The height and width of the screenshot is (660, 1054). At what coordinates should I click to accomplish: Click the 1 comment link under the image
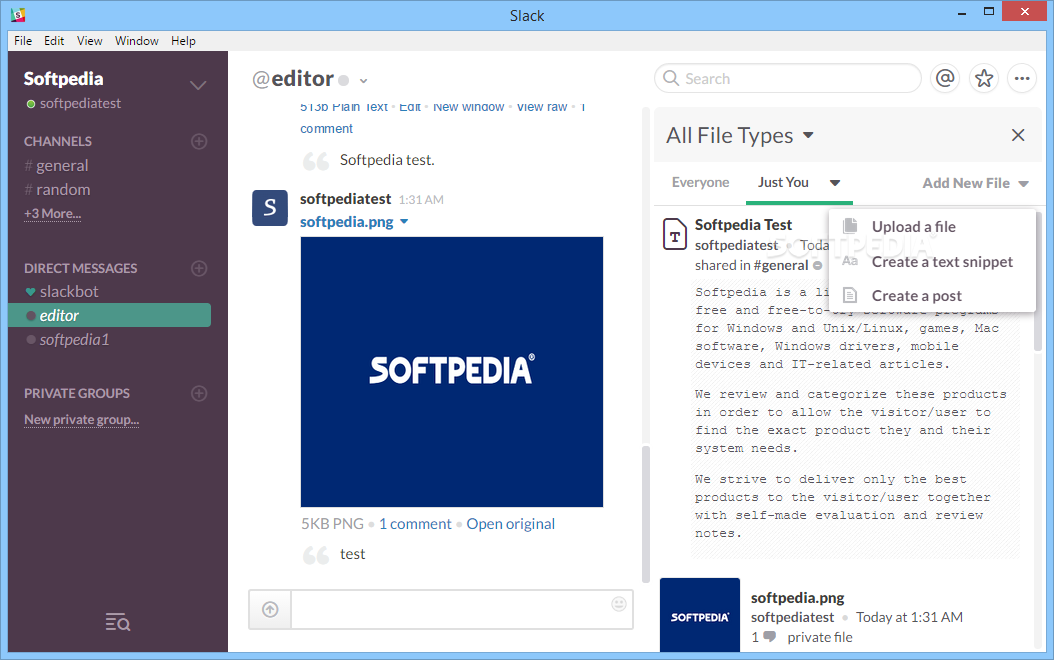415,524
